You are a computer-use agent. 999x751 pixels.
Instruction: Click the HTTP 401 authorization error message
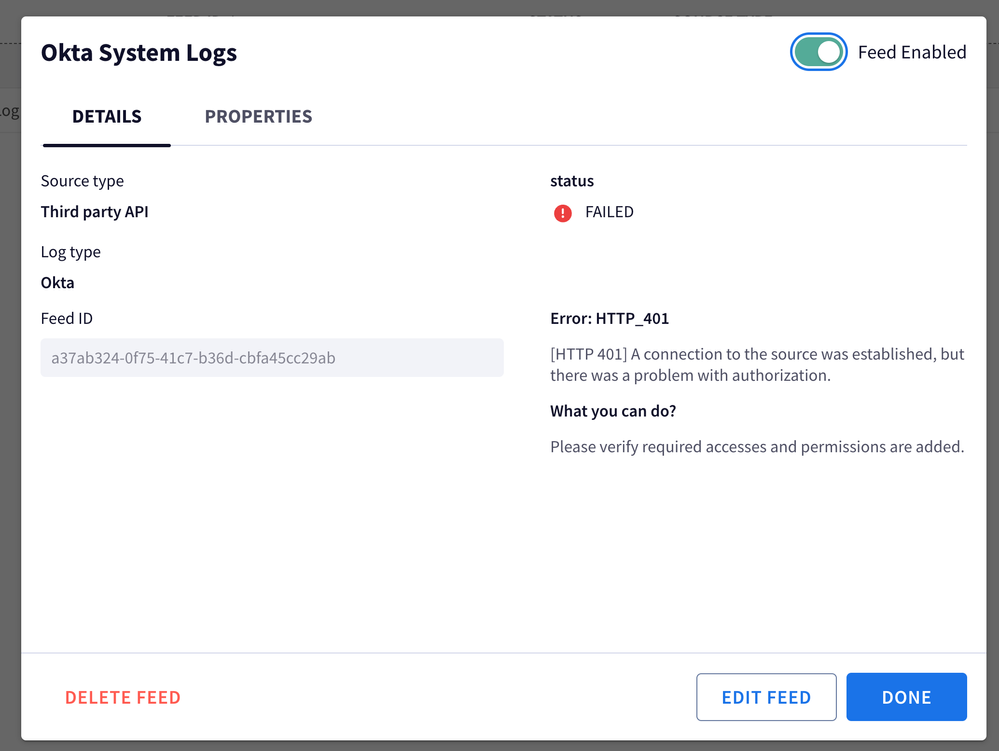point(758,364)
